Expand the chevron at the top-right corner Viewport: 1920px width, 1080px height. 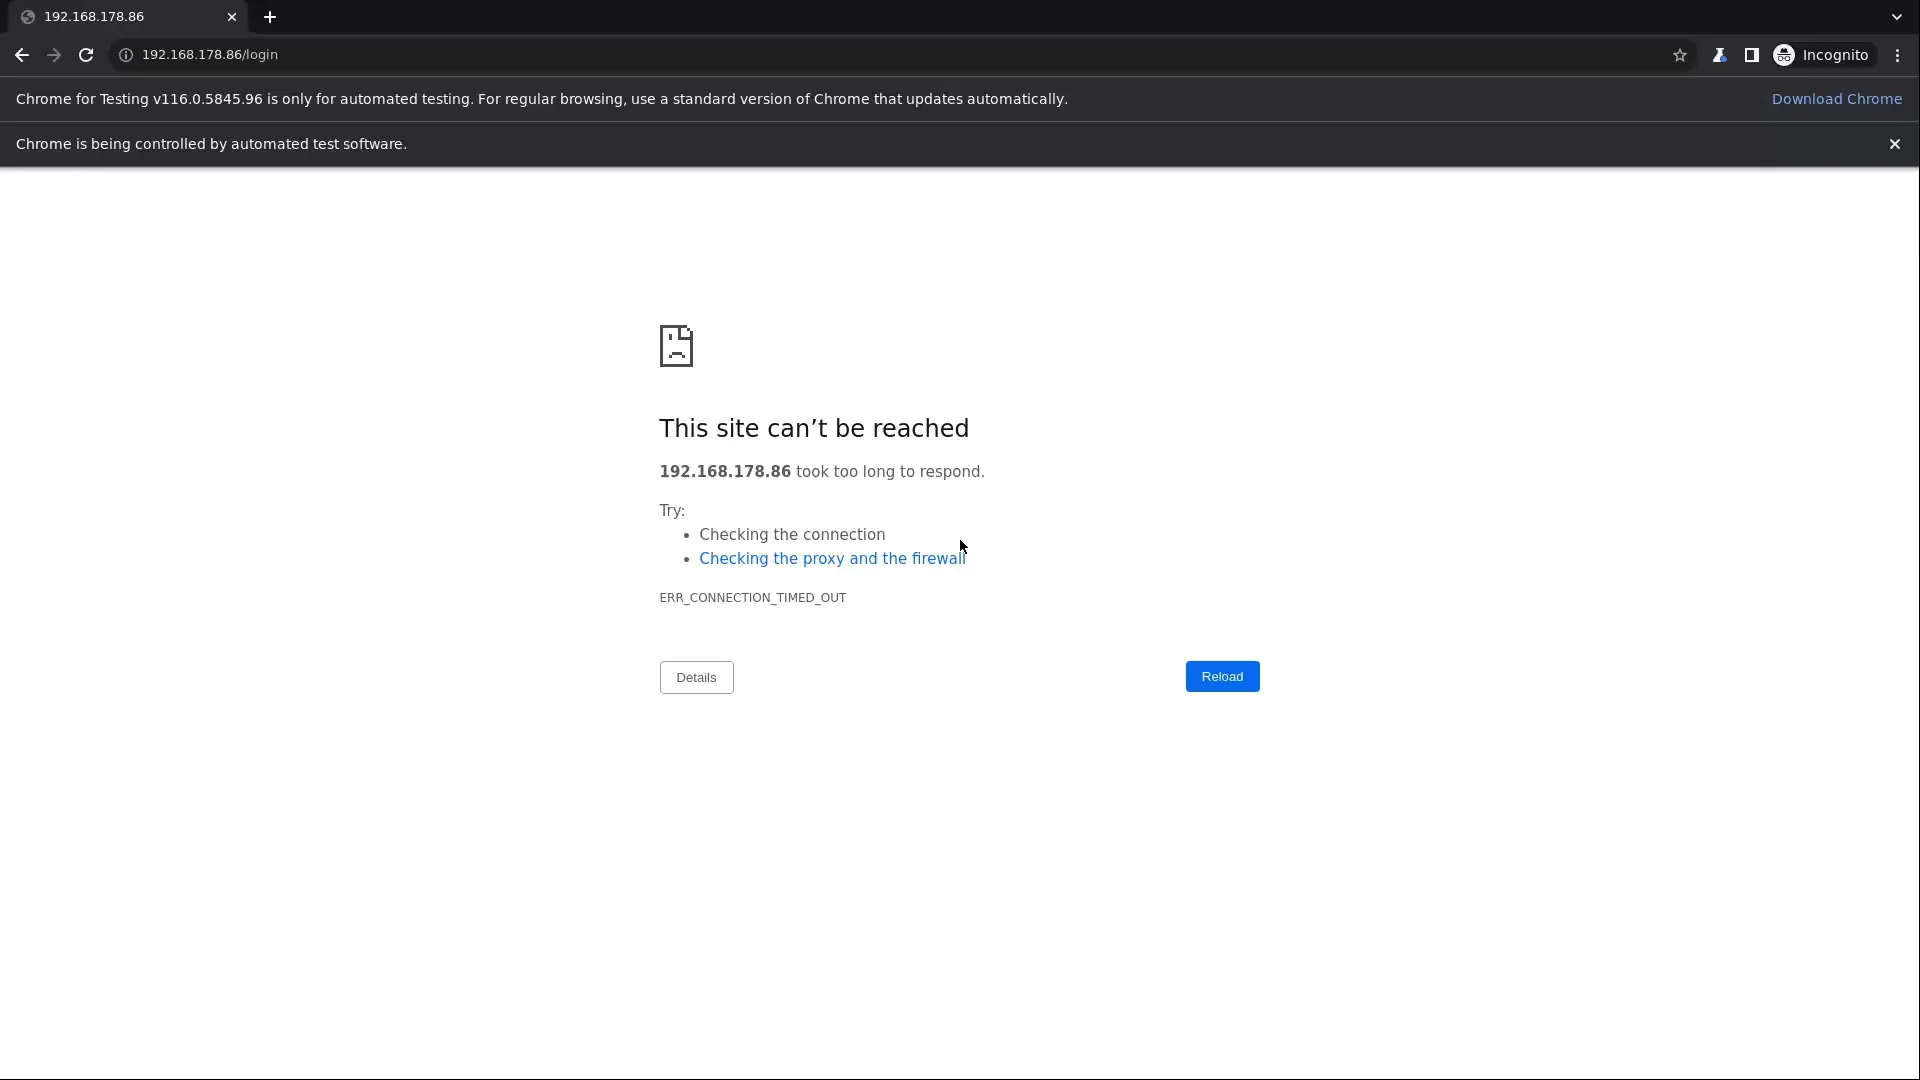click(1895, 16)
